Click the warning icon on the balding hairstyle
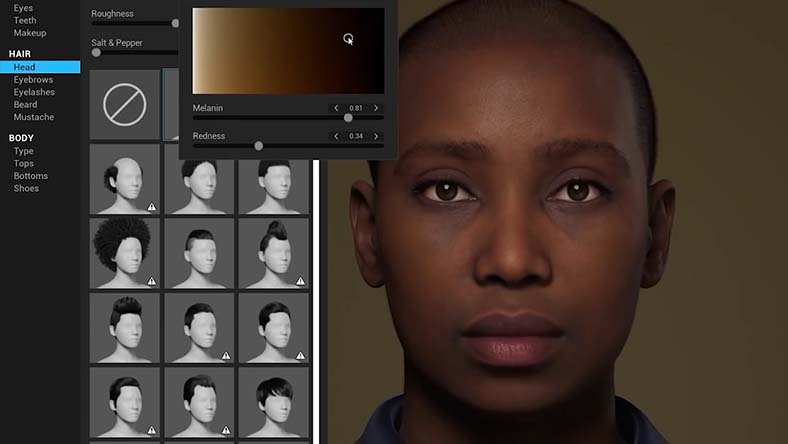The height and width of the screenshot is (444, 788). 151,207
